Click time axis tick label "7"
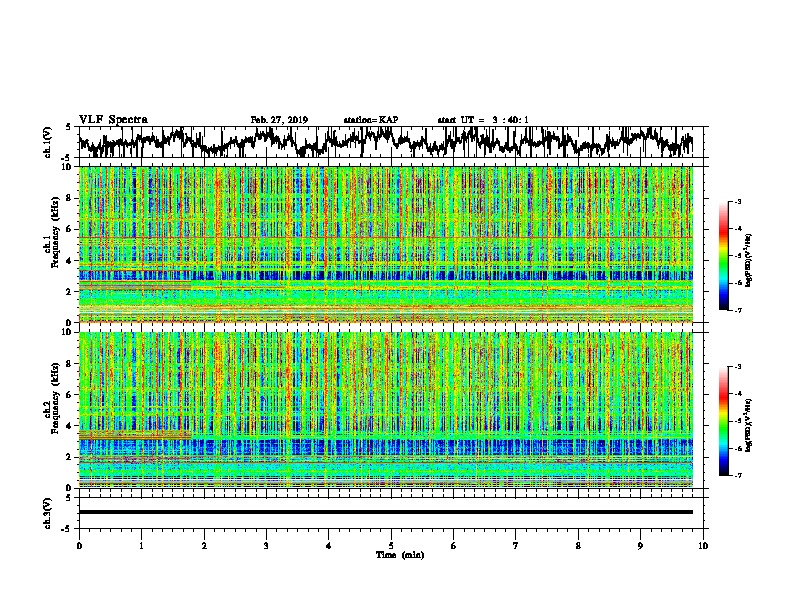This screenshot has width=792, height=612. [x=516, y=546]
